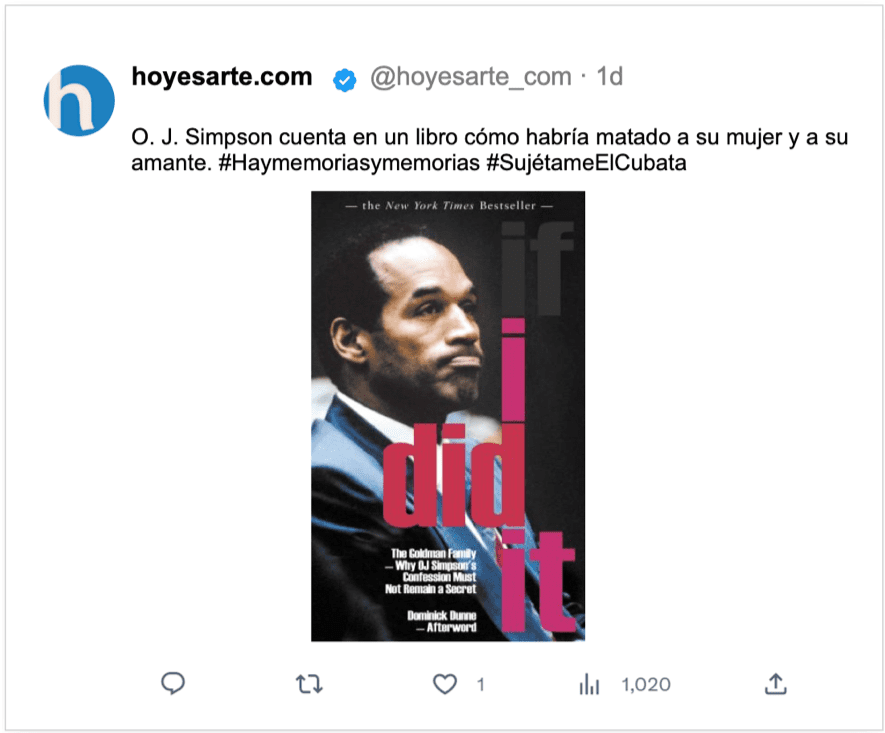
Task: Open the view analytics bar chart icon
Action: pyautogui.click(x=589, y=684)
